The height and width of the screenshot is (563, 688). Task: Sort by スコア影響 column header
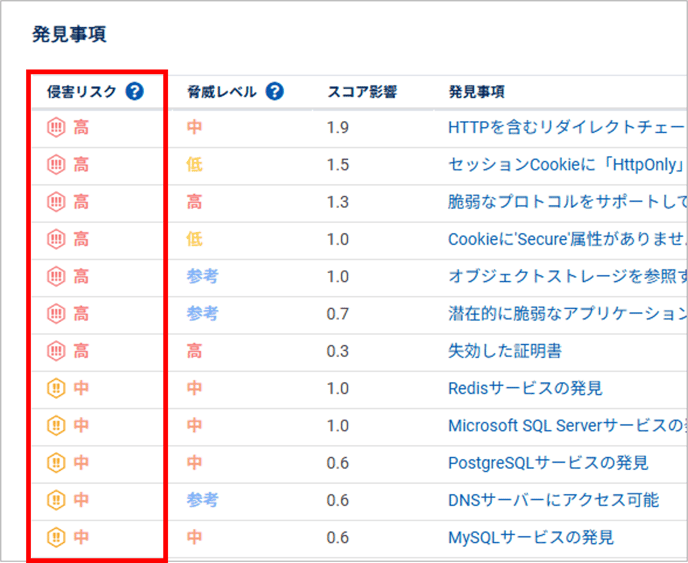[362, 92]
